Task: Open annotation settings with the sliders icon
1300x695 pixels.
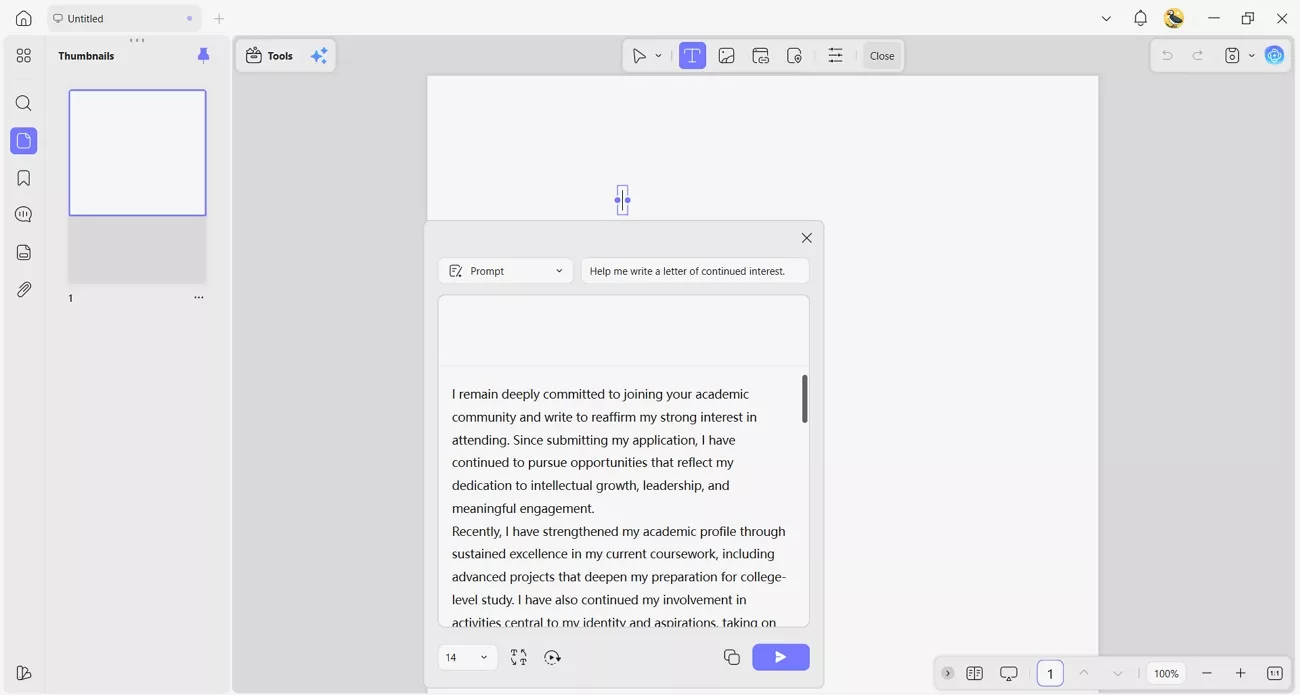Action: tap(836, 55)
